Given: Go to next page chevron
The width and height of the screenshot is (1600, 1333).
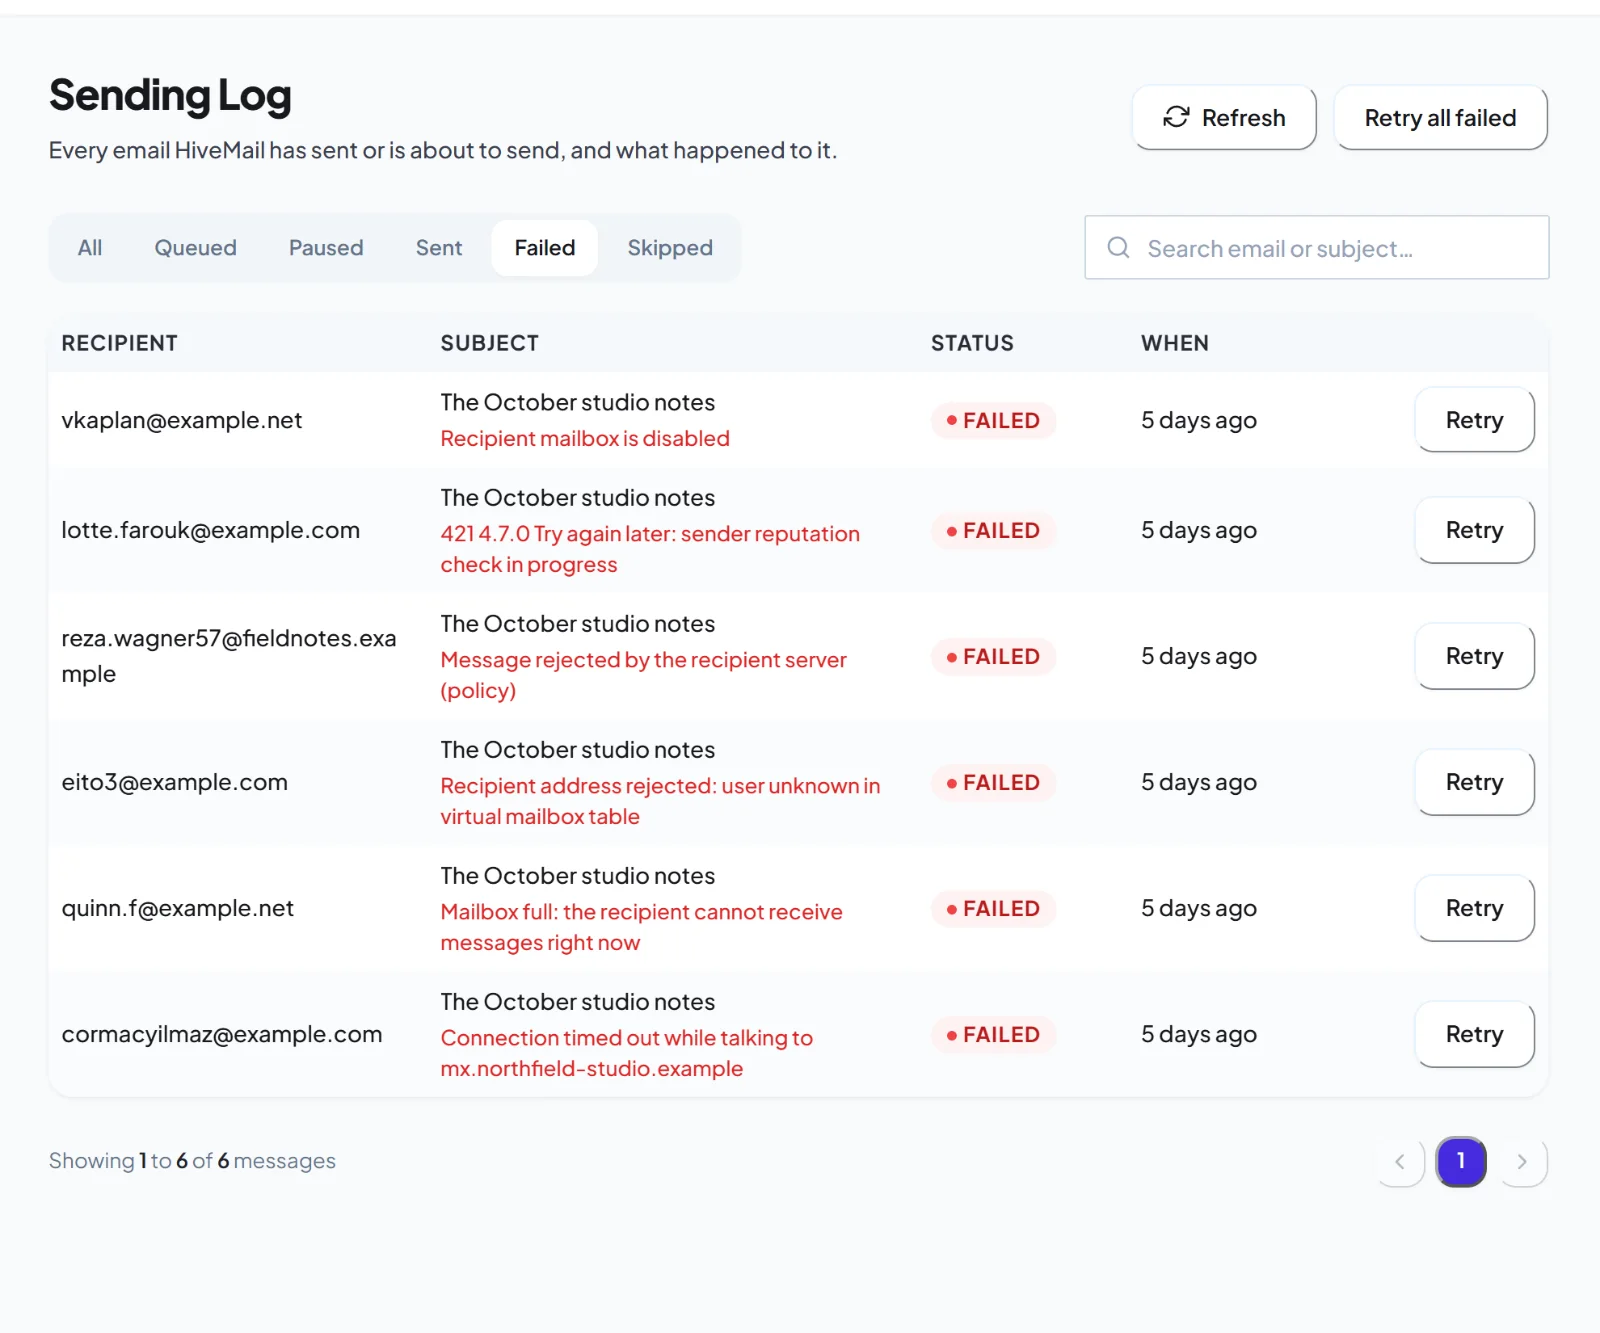Looking at the screenshot, I should click(x=1523, y=1161).
